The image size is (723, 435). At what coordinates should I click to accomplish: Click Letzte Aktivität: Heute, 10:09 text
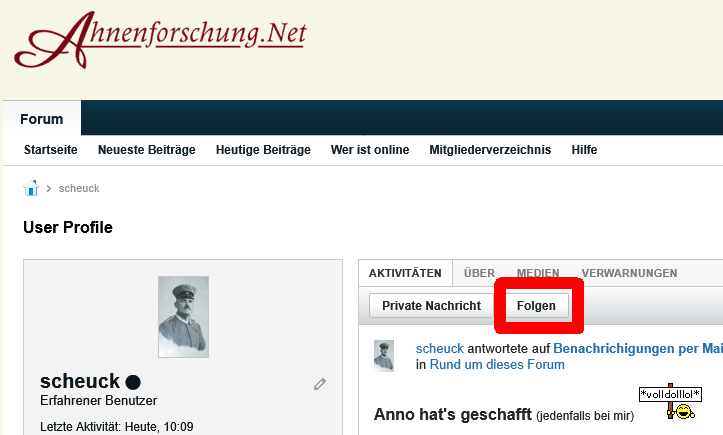pos(117,427)
